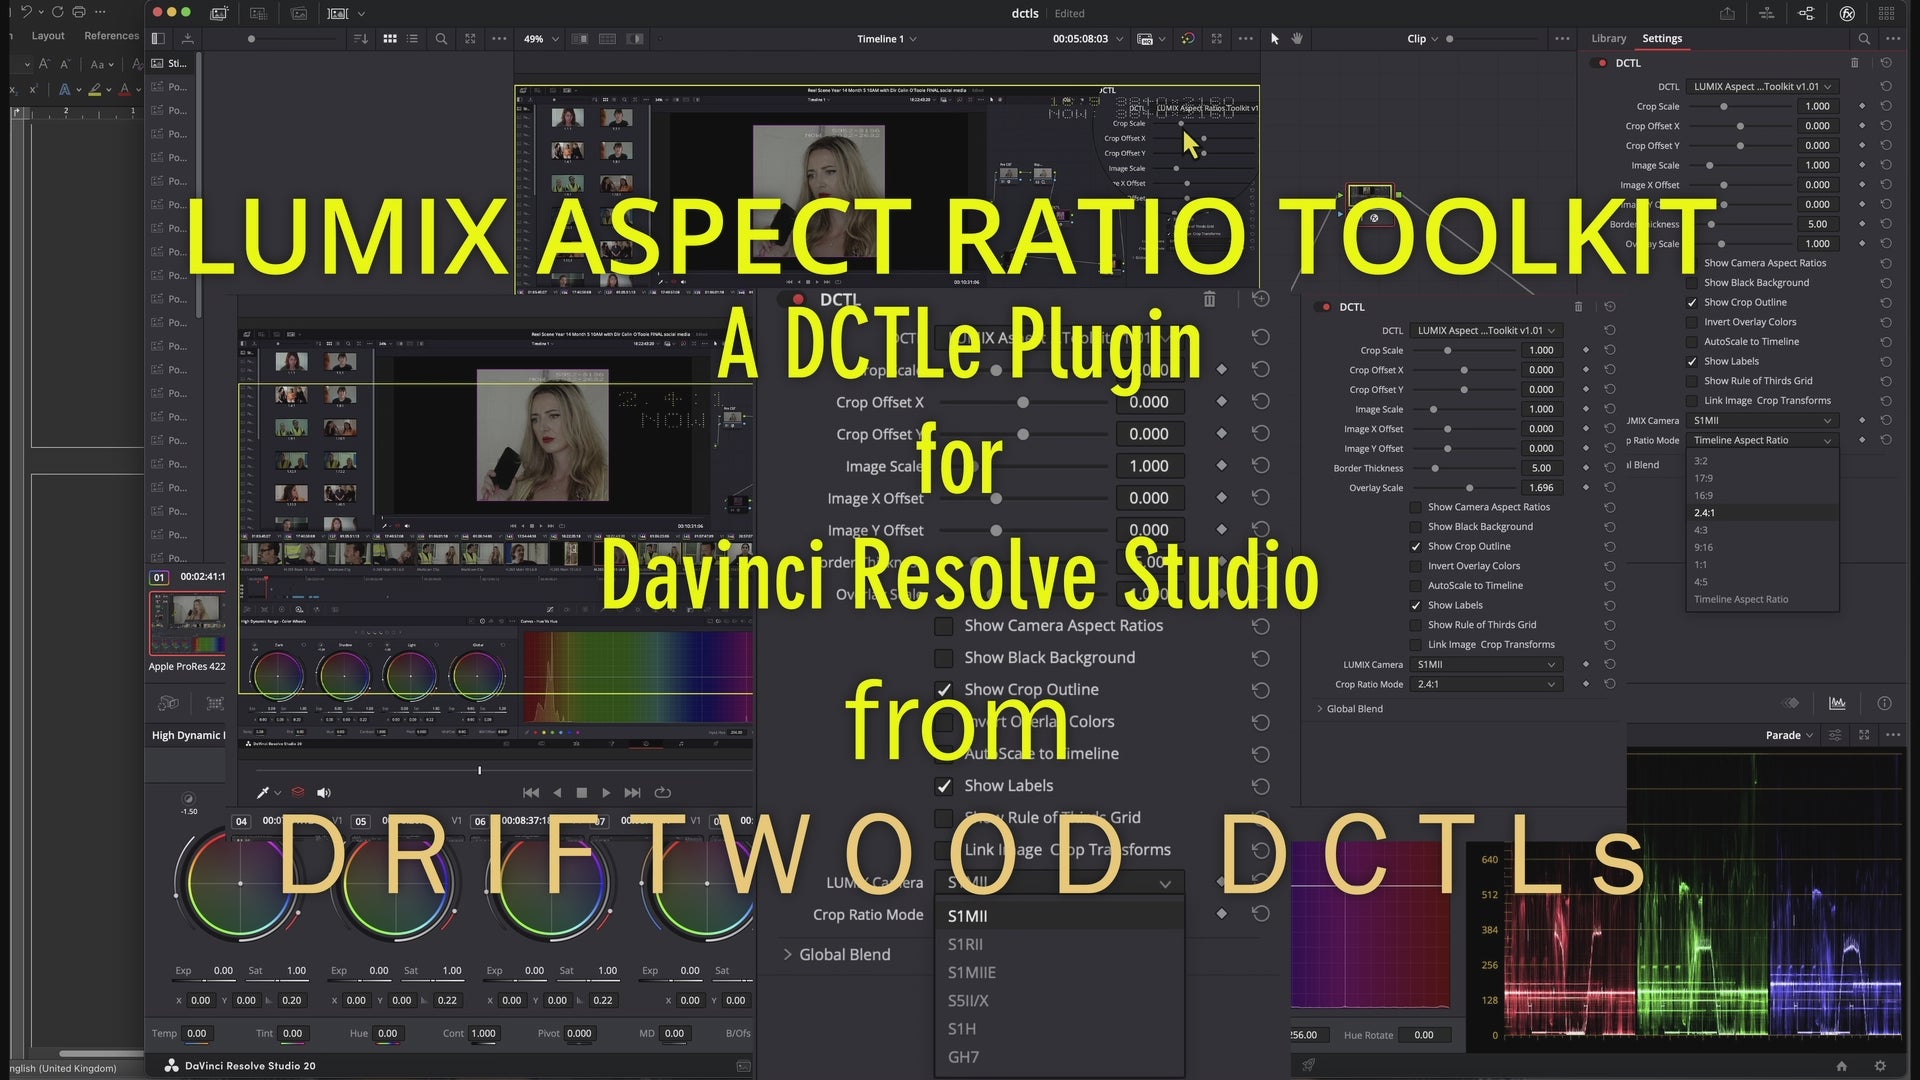1920x1080 pixels.
Task: Click the magnifier search icon beside Settings tab
Action: [x=1864, y=39]
